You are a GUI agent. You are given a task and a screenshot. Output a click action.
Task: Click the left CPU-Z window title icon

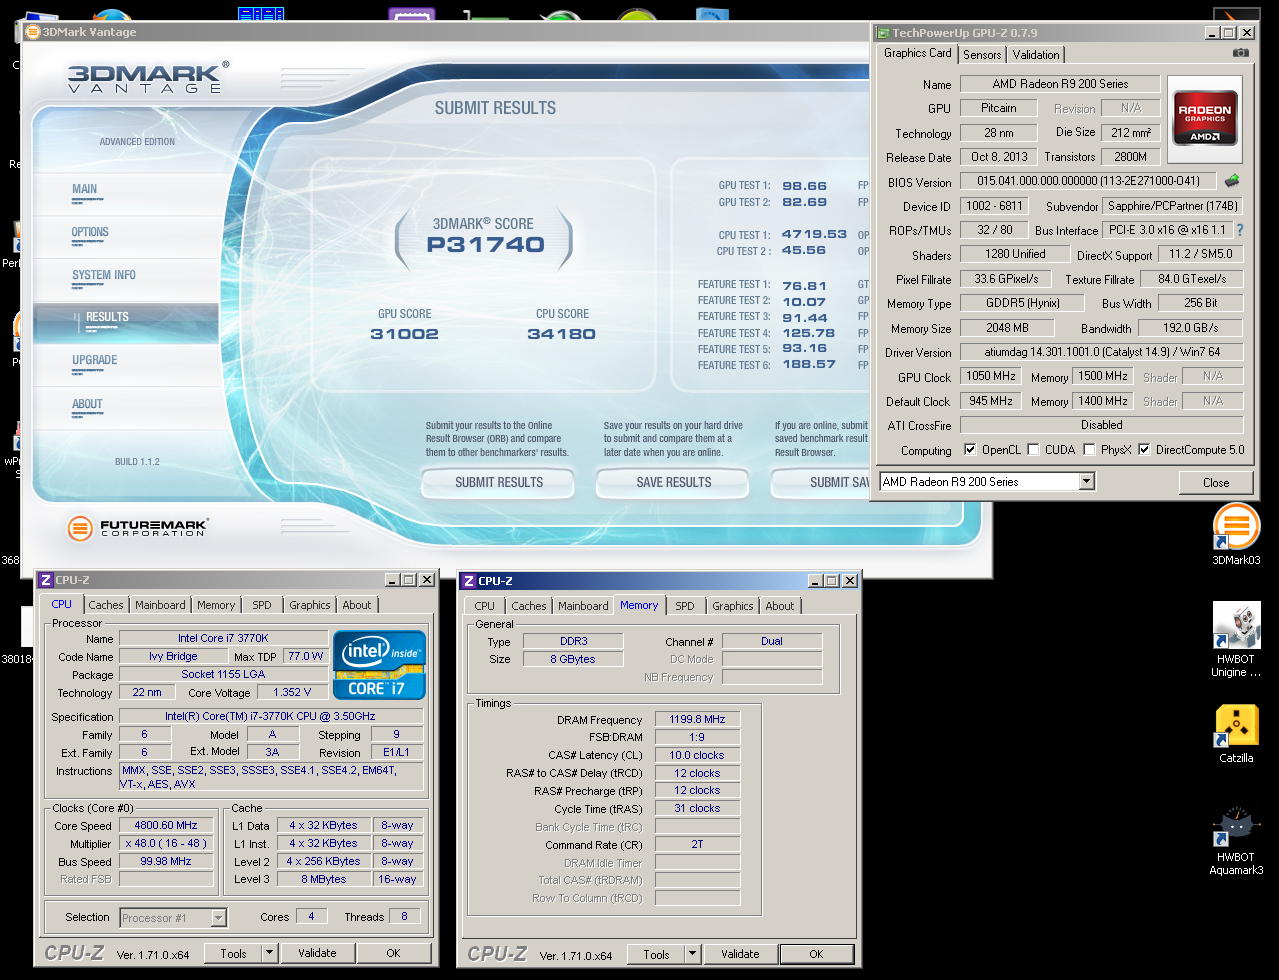(x=46, y=580)
